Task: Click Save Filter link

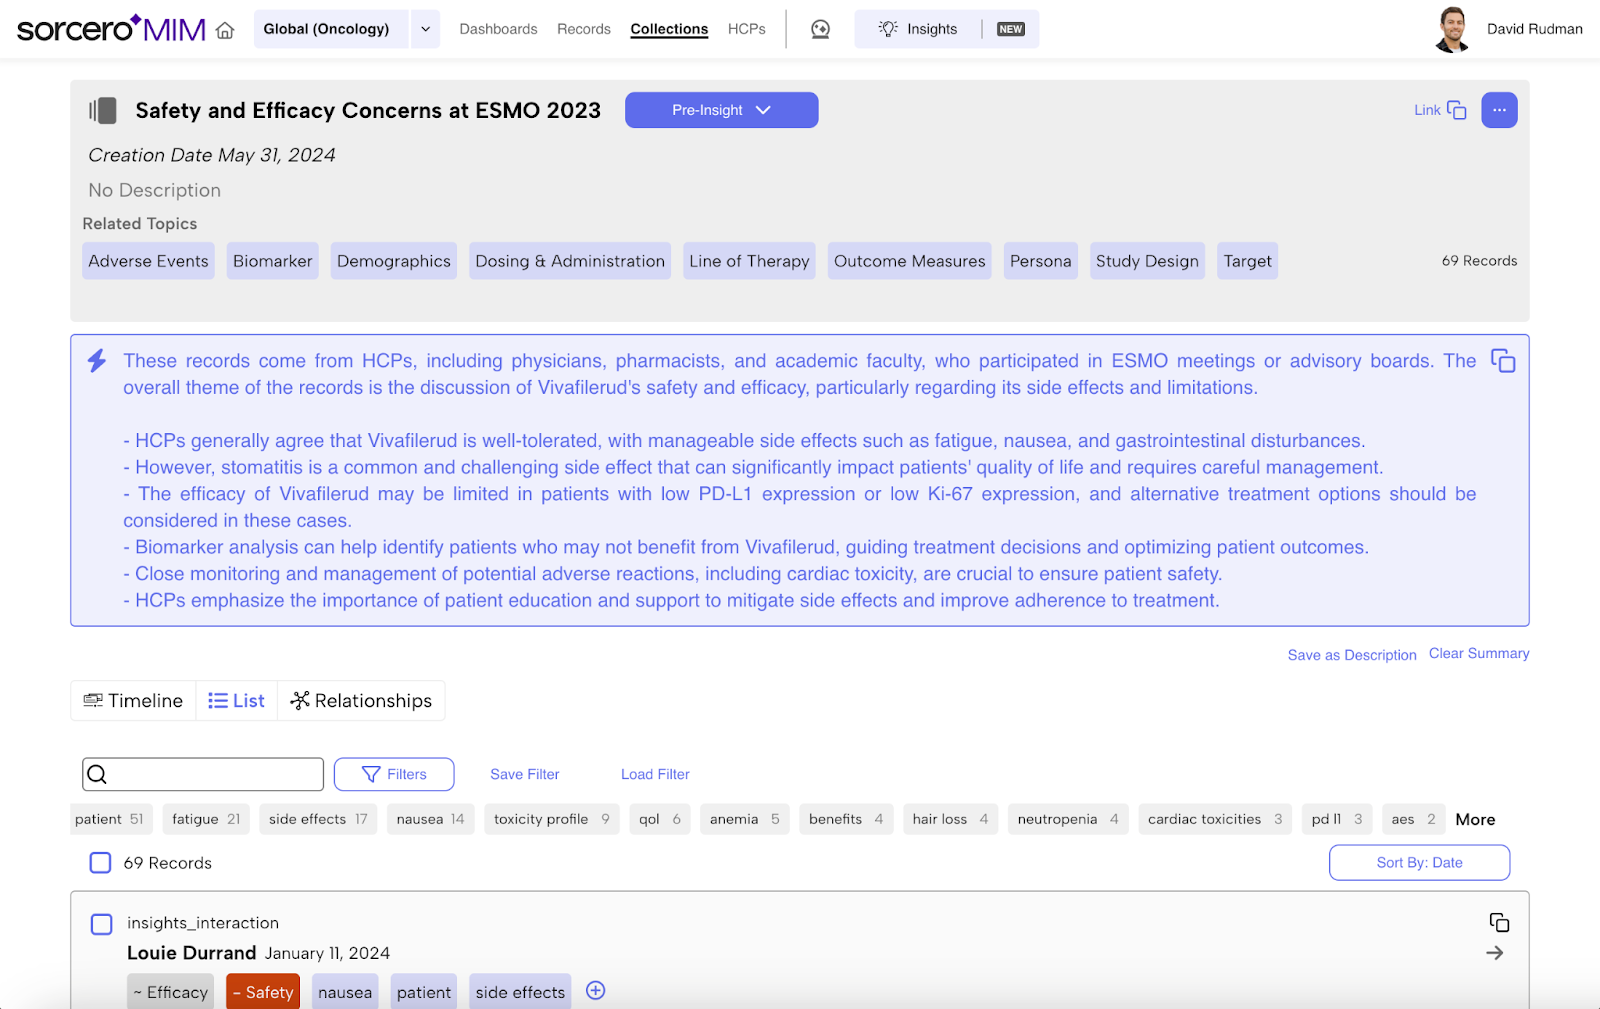Action: point(525,774)
